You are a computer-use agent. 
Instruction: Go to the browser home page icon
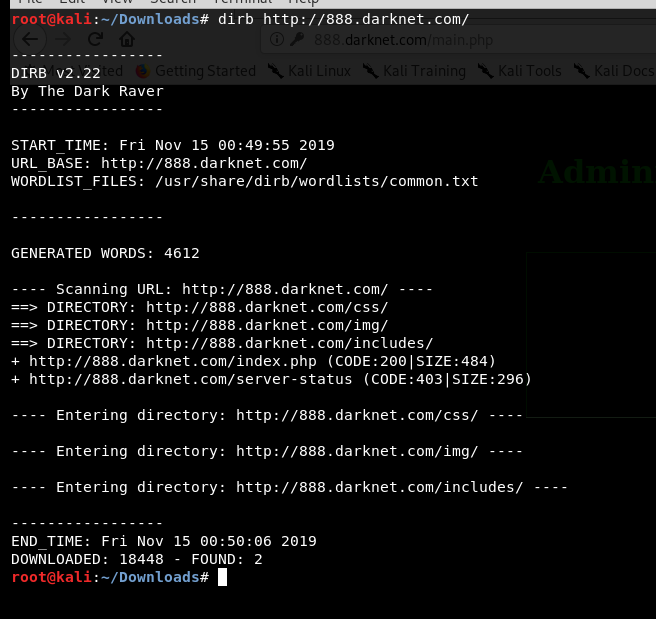pos(127,39)
